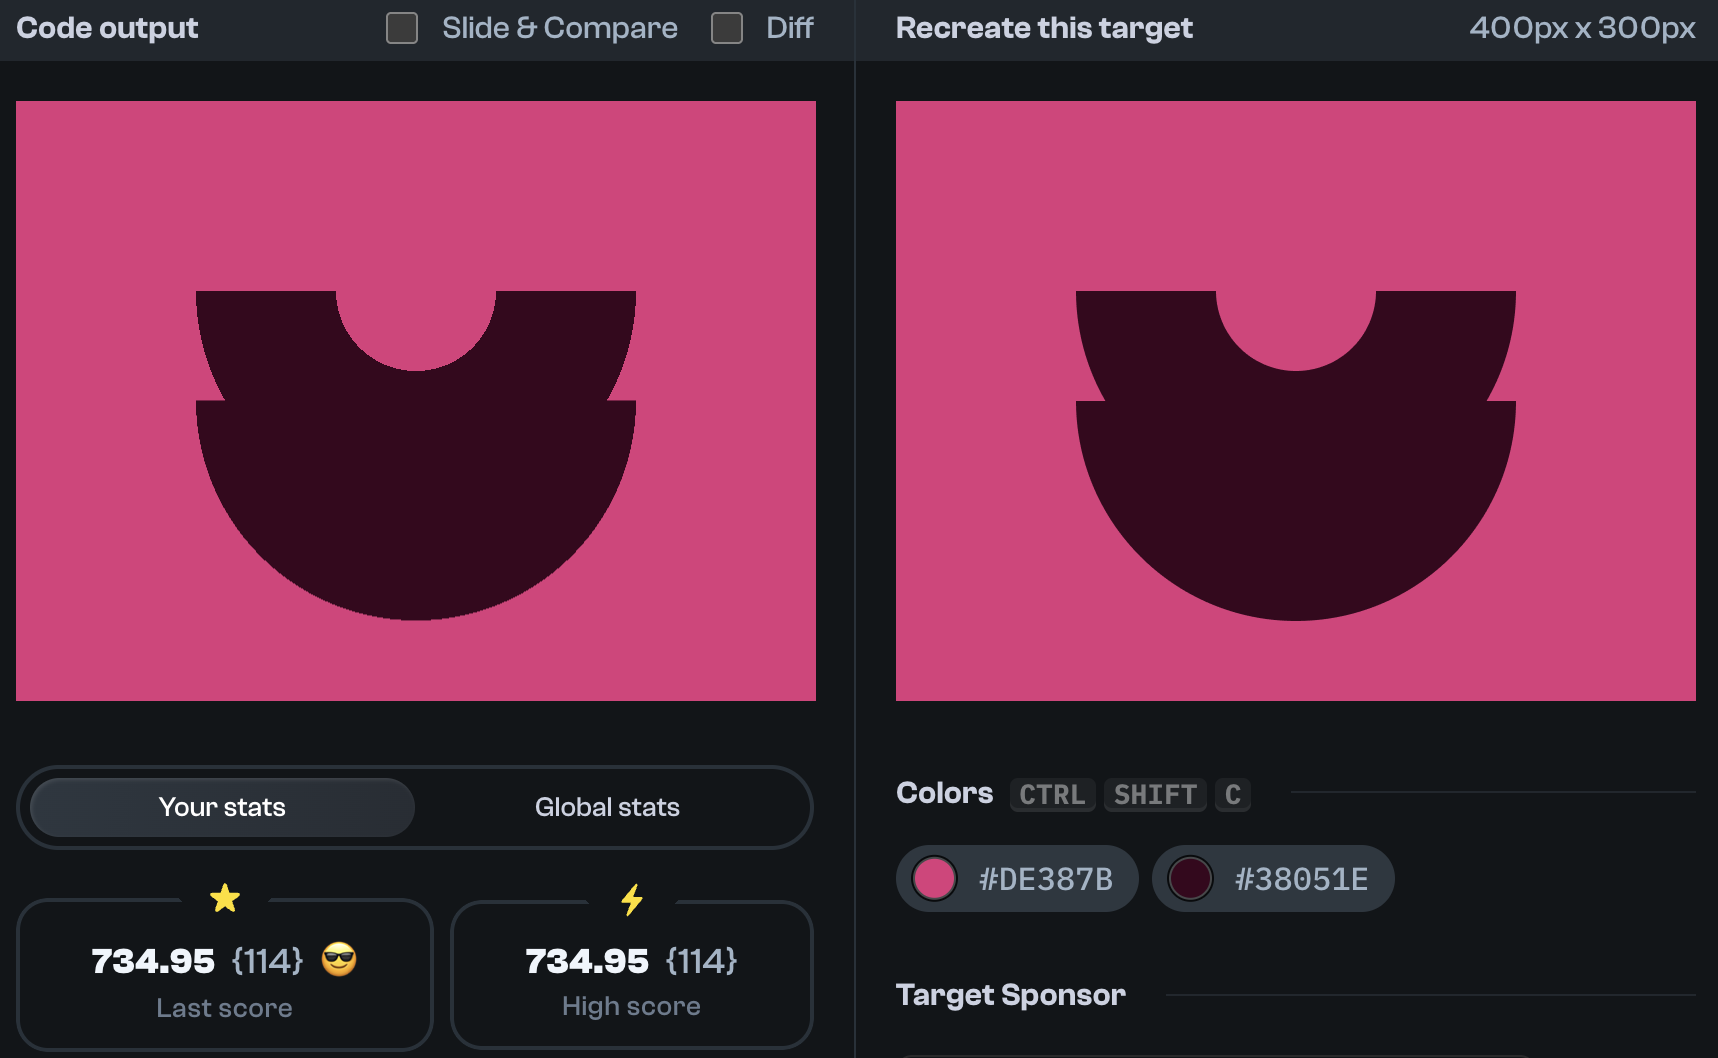Click the Target Sponsor heading

click(1011, 995)
